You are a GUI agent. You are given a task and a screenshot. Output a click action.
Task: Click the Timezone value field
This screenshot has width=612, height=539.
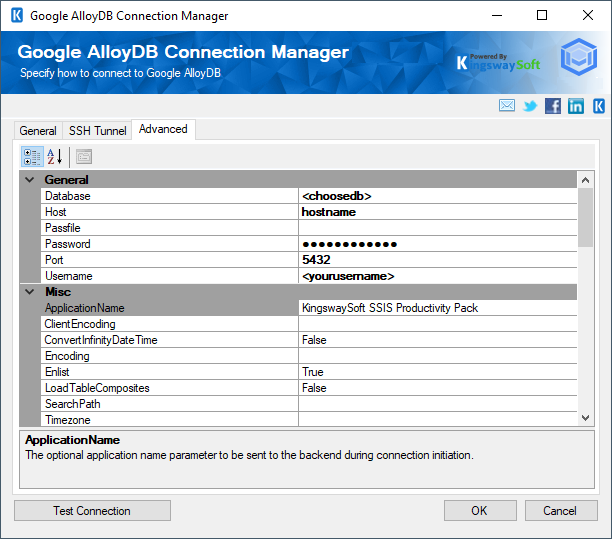(x=438, y=420)
